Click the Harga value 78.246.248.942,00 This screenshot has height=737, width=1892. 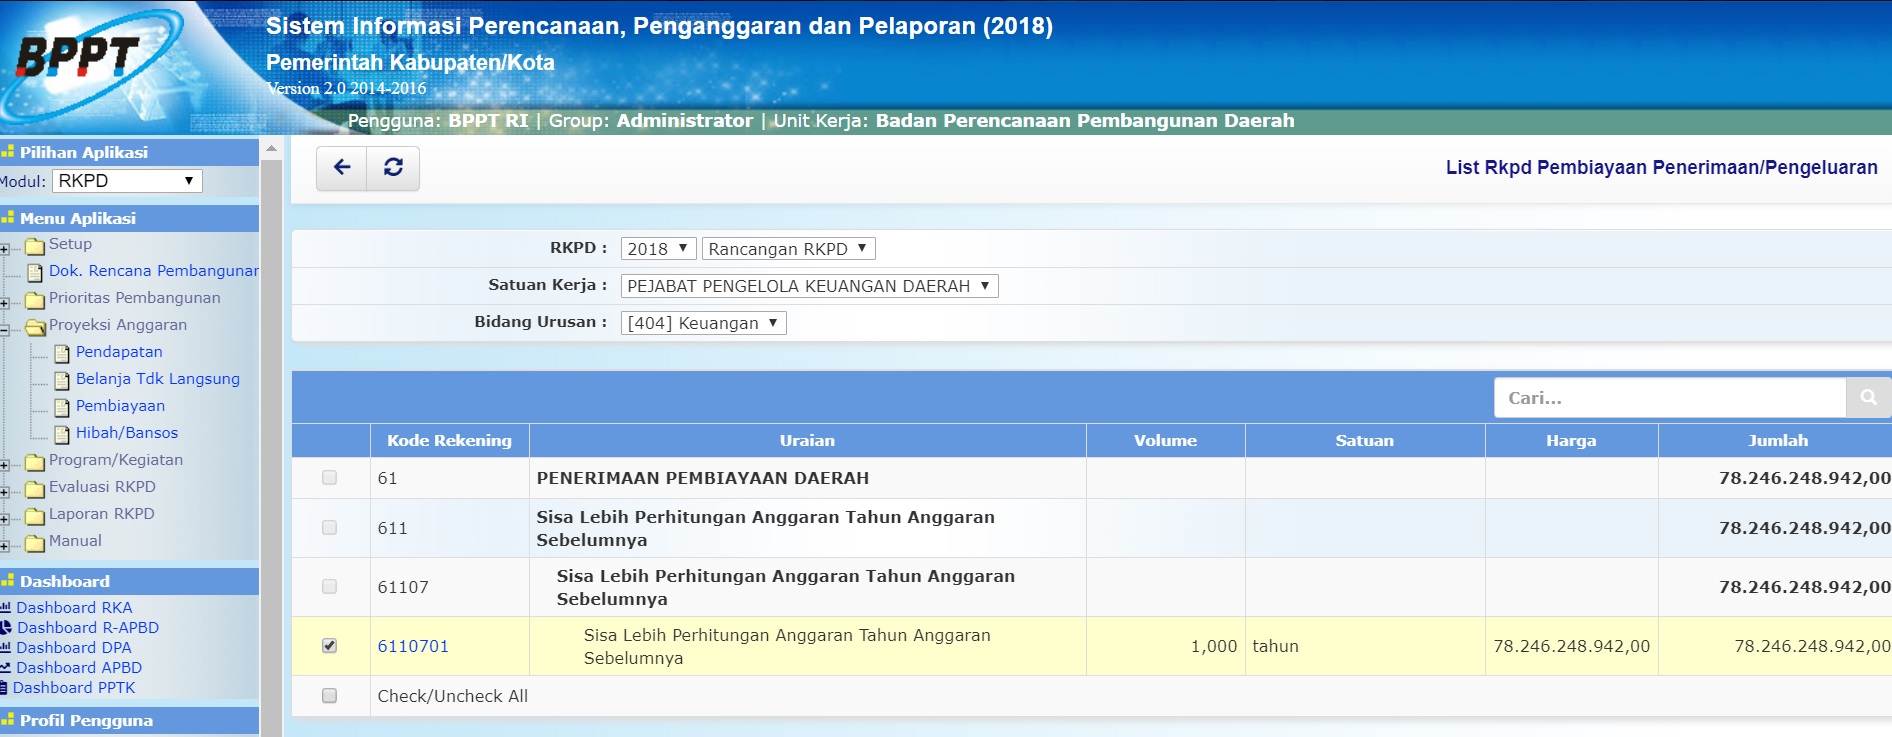pyautogui.click(x=1571, y=646)
